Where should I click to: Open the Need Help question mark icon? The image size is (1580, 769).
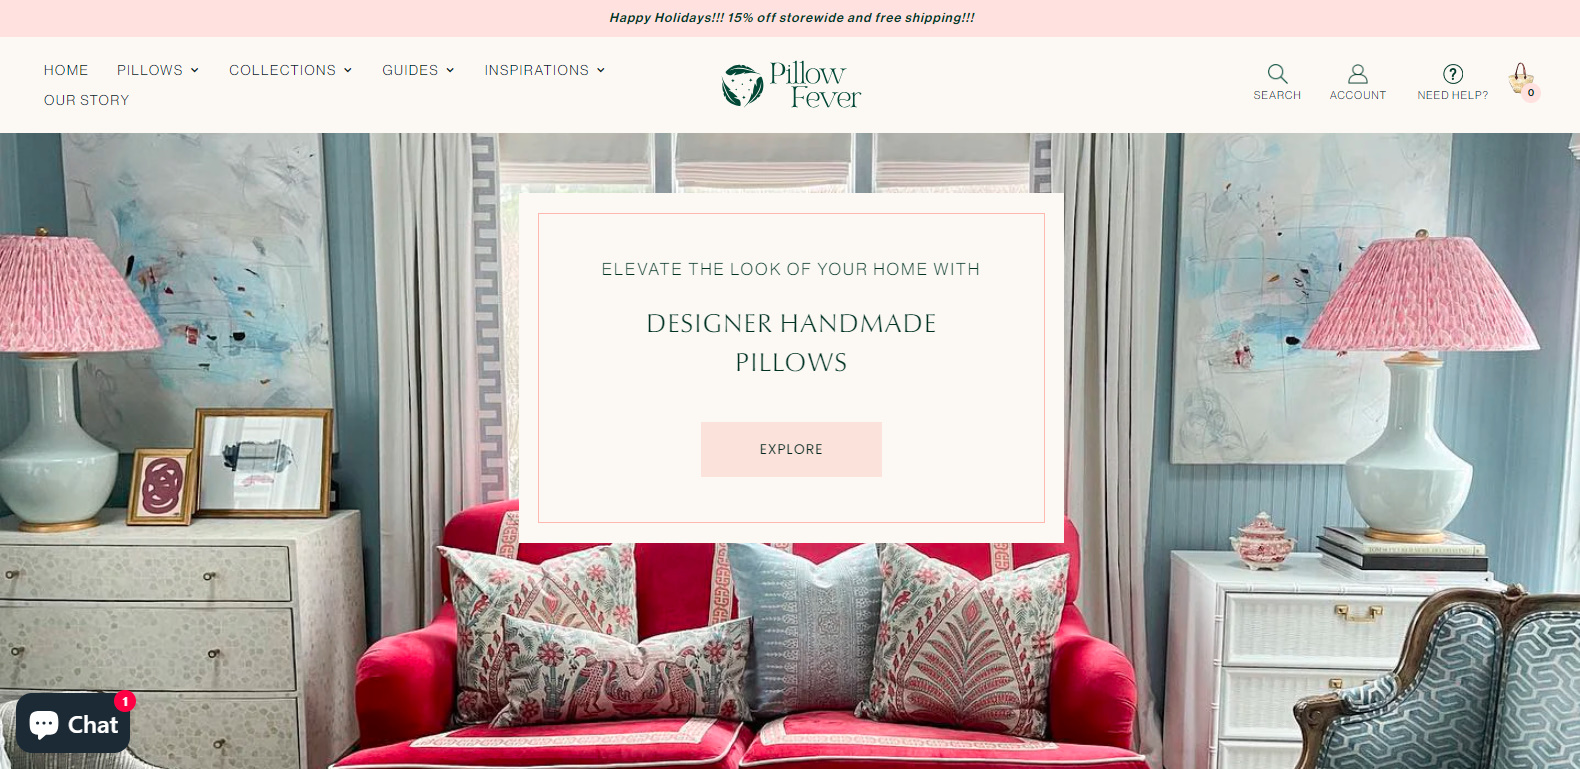(1453, 74)
